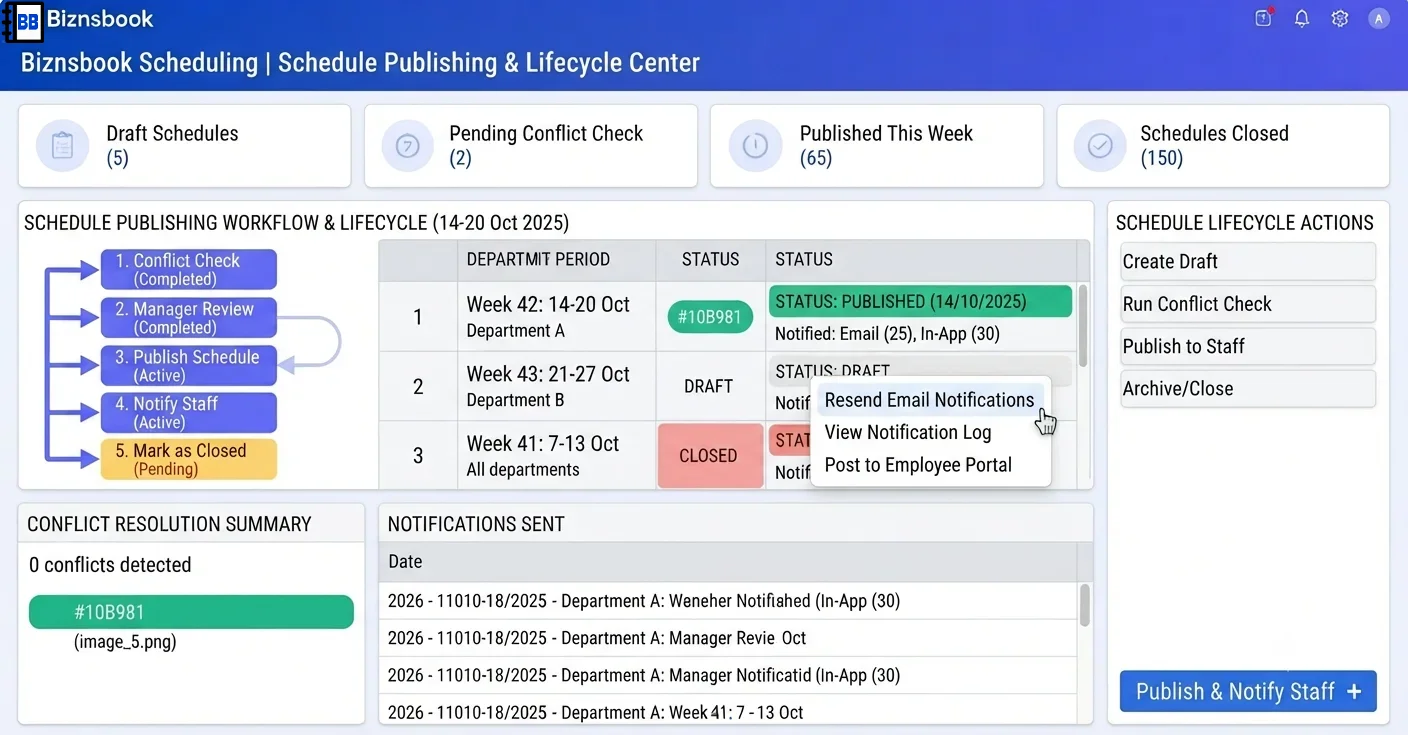1408x735 pixels.
Task: Open the 'Manager Notificatid (In-App (30)' row
Action: click(728, 675)
